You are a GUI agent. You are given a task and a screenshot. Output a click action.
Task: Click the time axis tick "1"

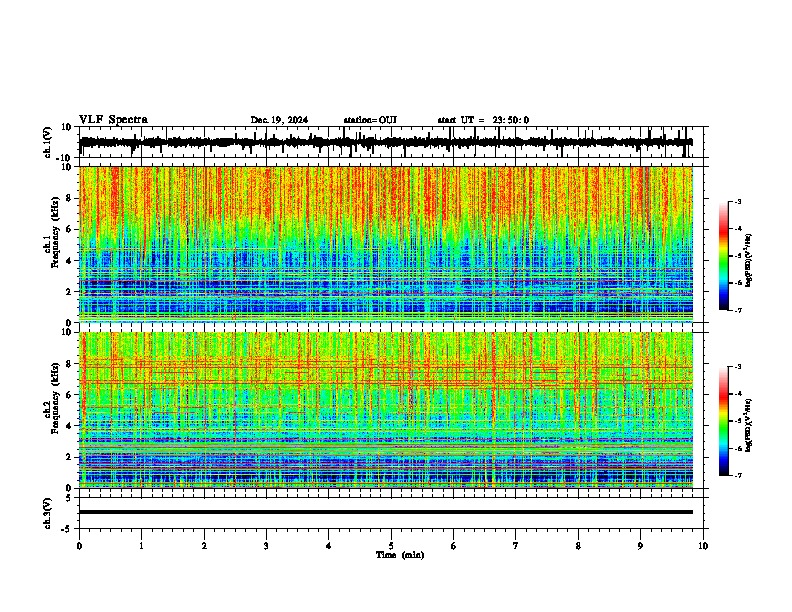(141, 546)
